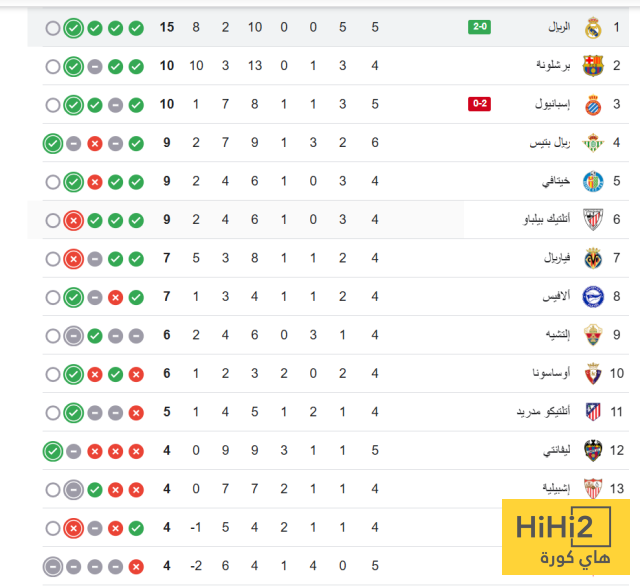Click the Getafe club crest

coord(593,182)
